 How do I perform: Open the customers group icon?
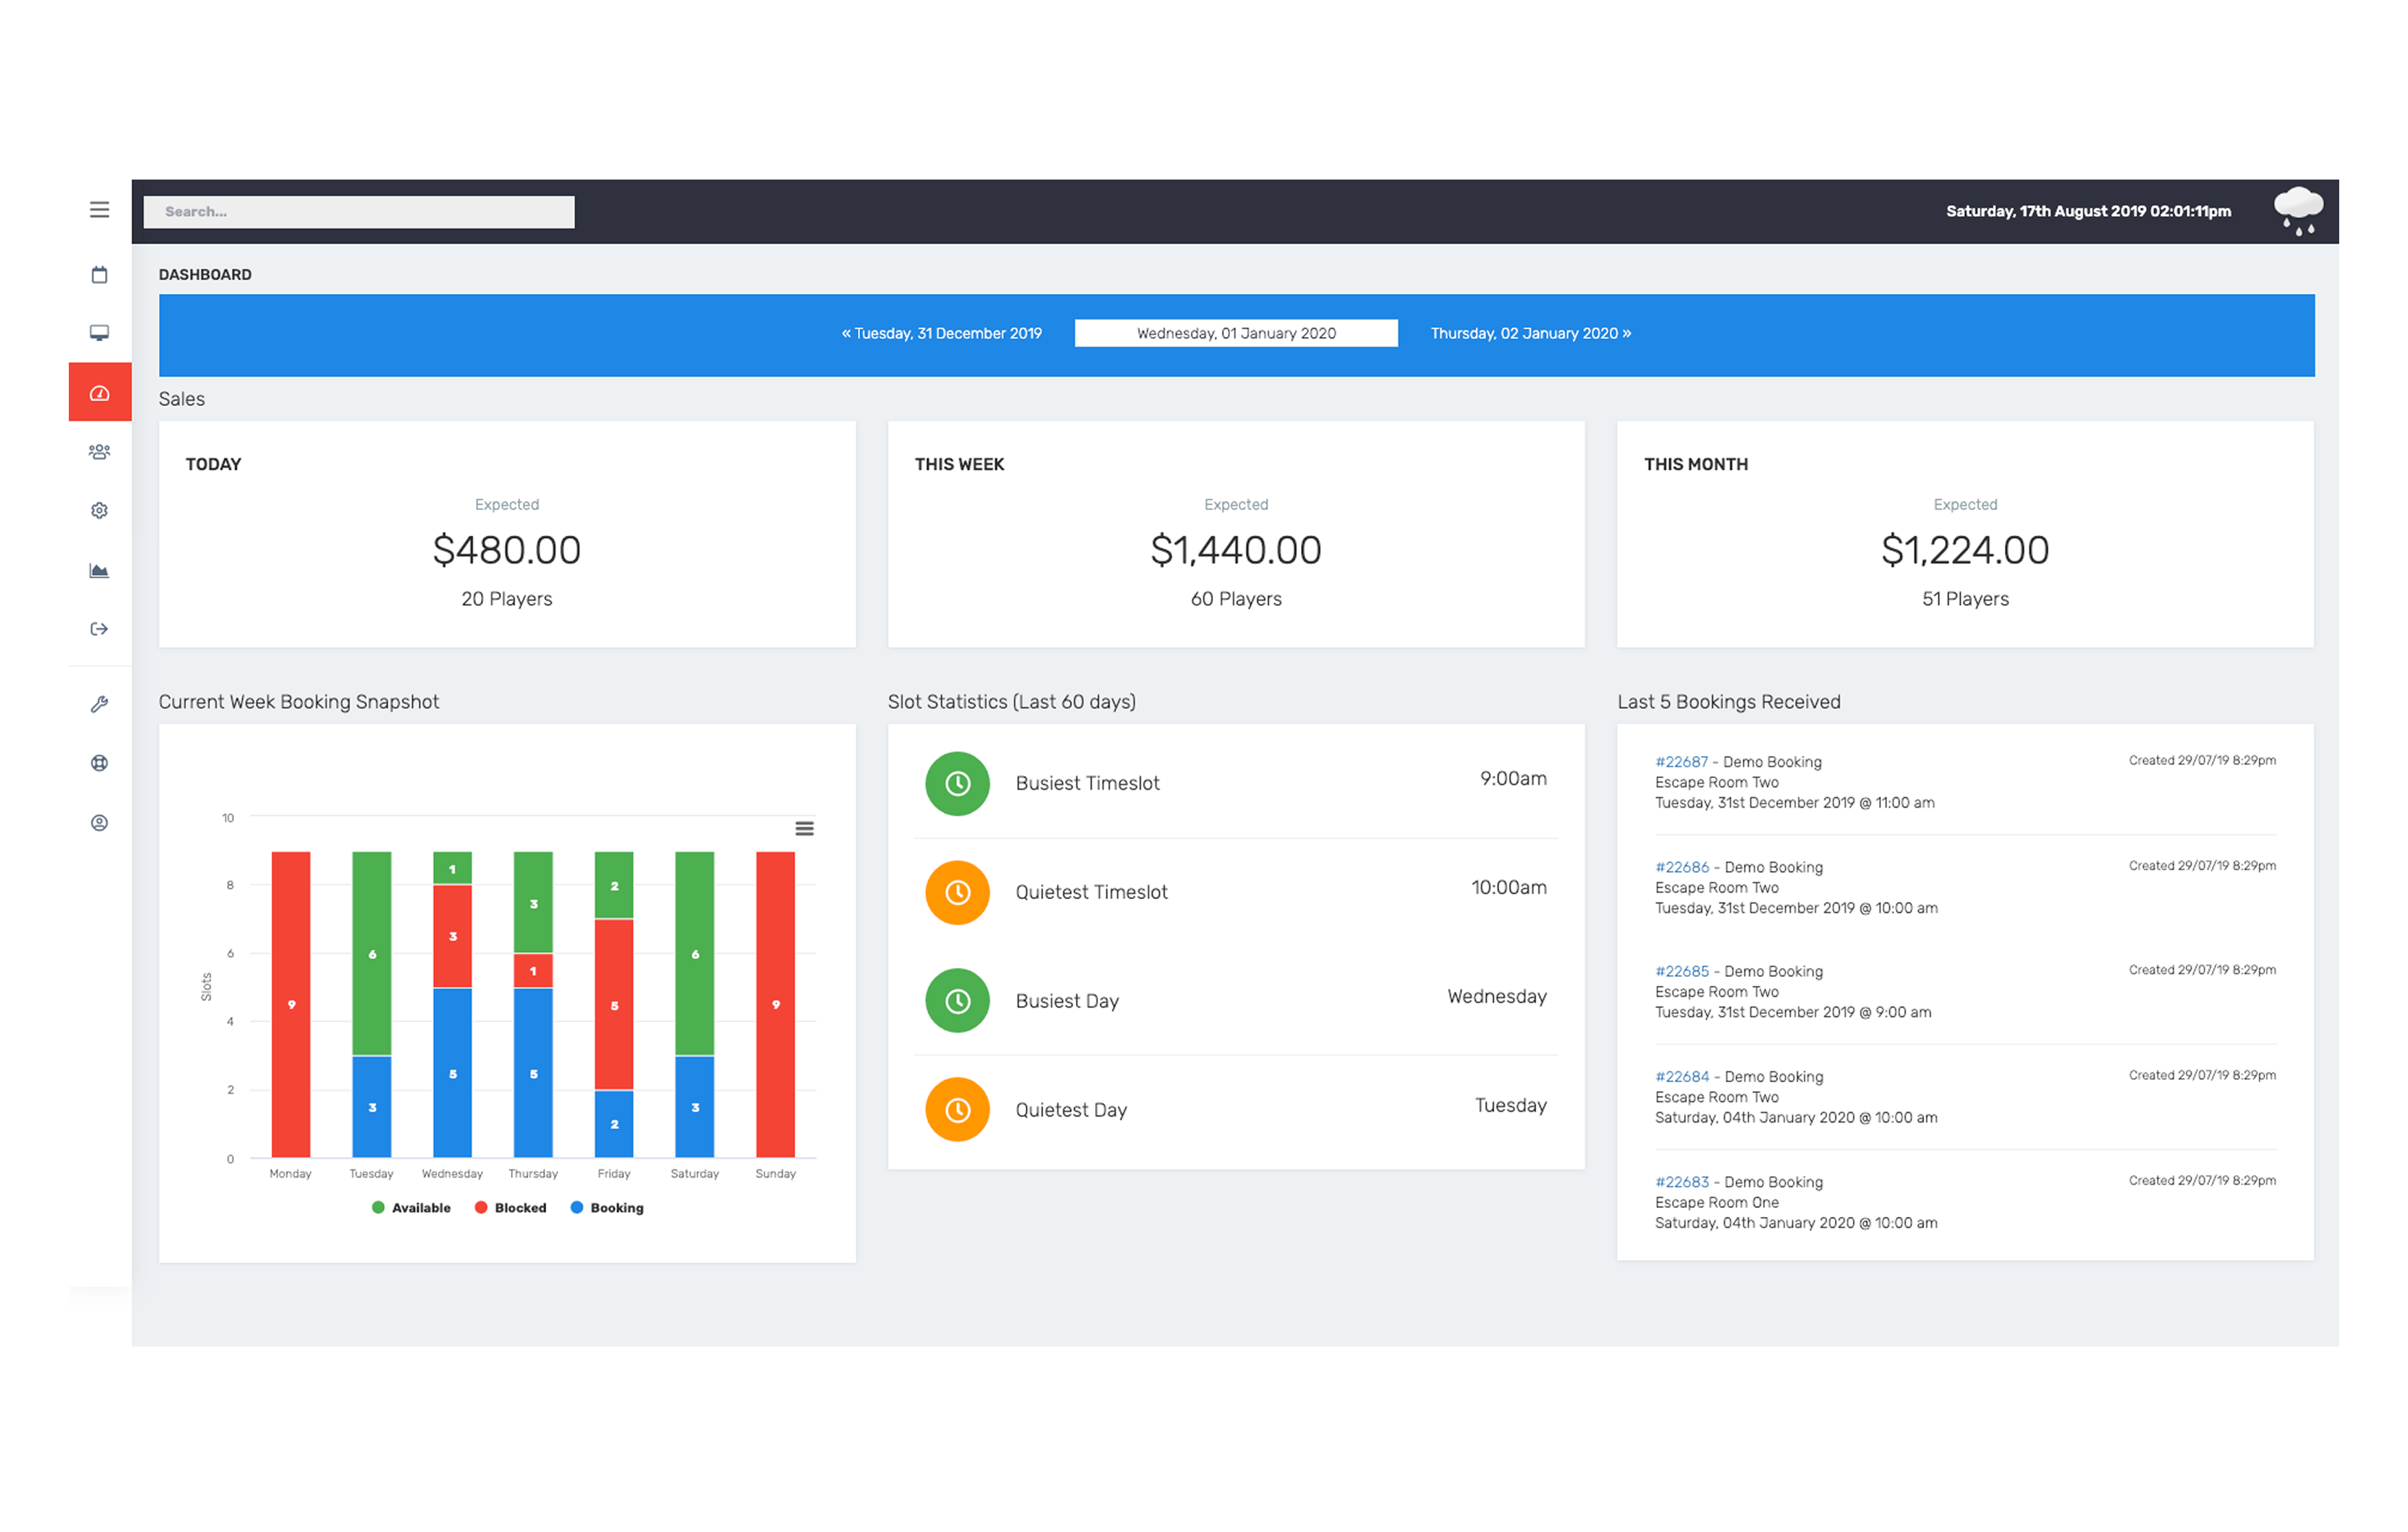99,452
